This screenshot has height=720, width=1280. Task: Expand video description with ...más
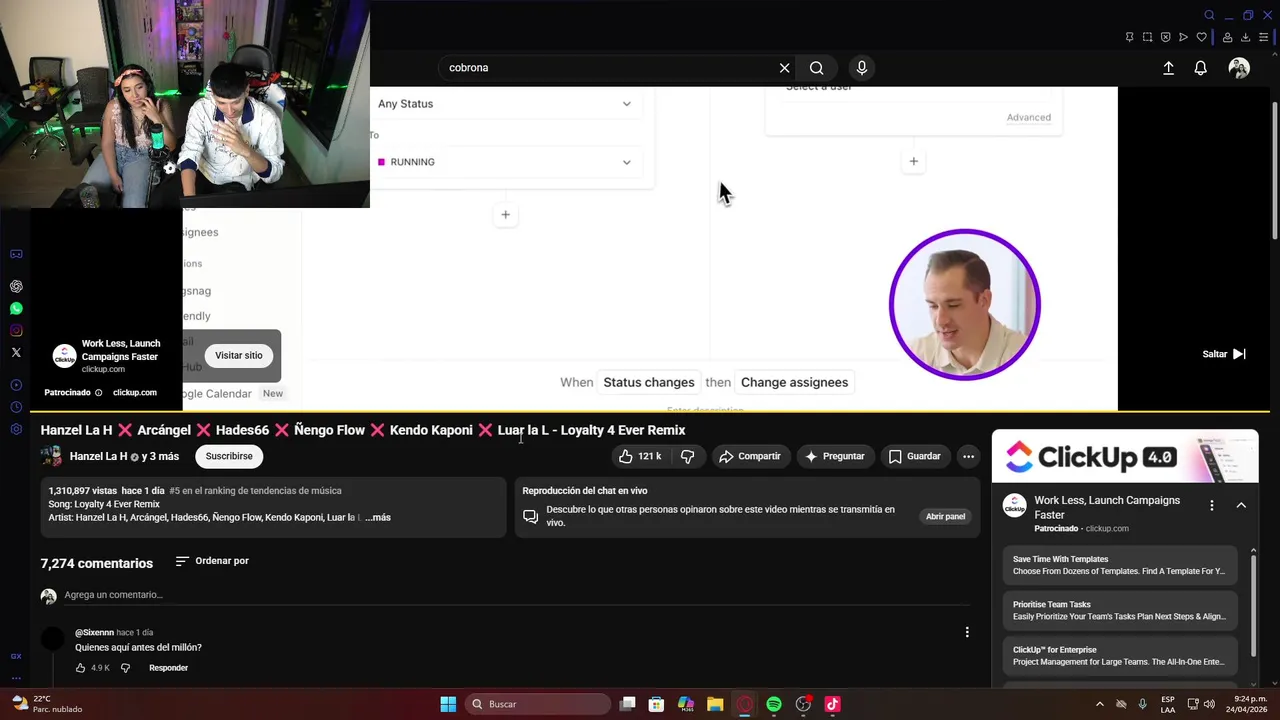click(377, 517)
